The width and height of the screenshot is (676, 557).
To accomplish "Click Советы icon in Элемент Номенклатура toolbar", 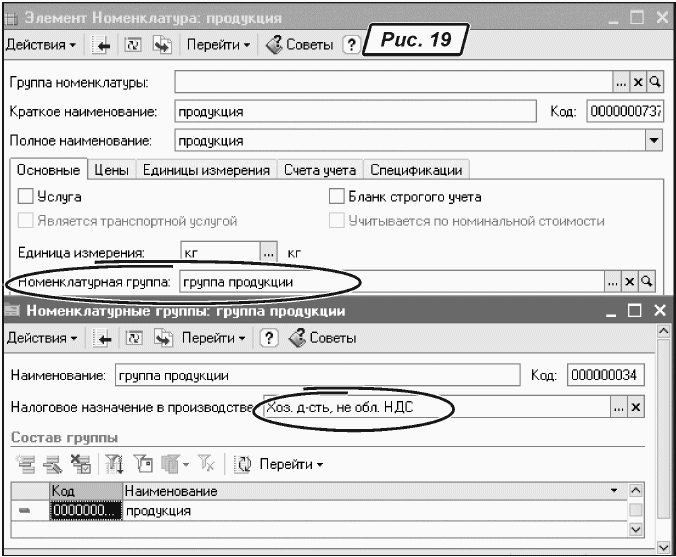I will pos(274,45).
